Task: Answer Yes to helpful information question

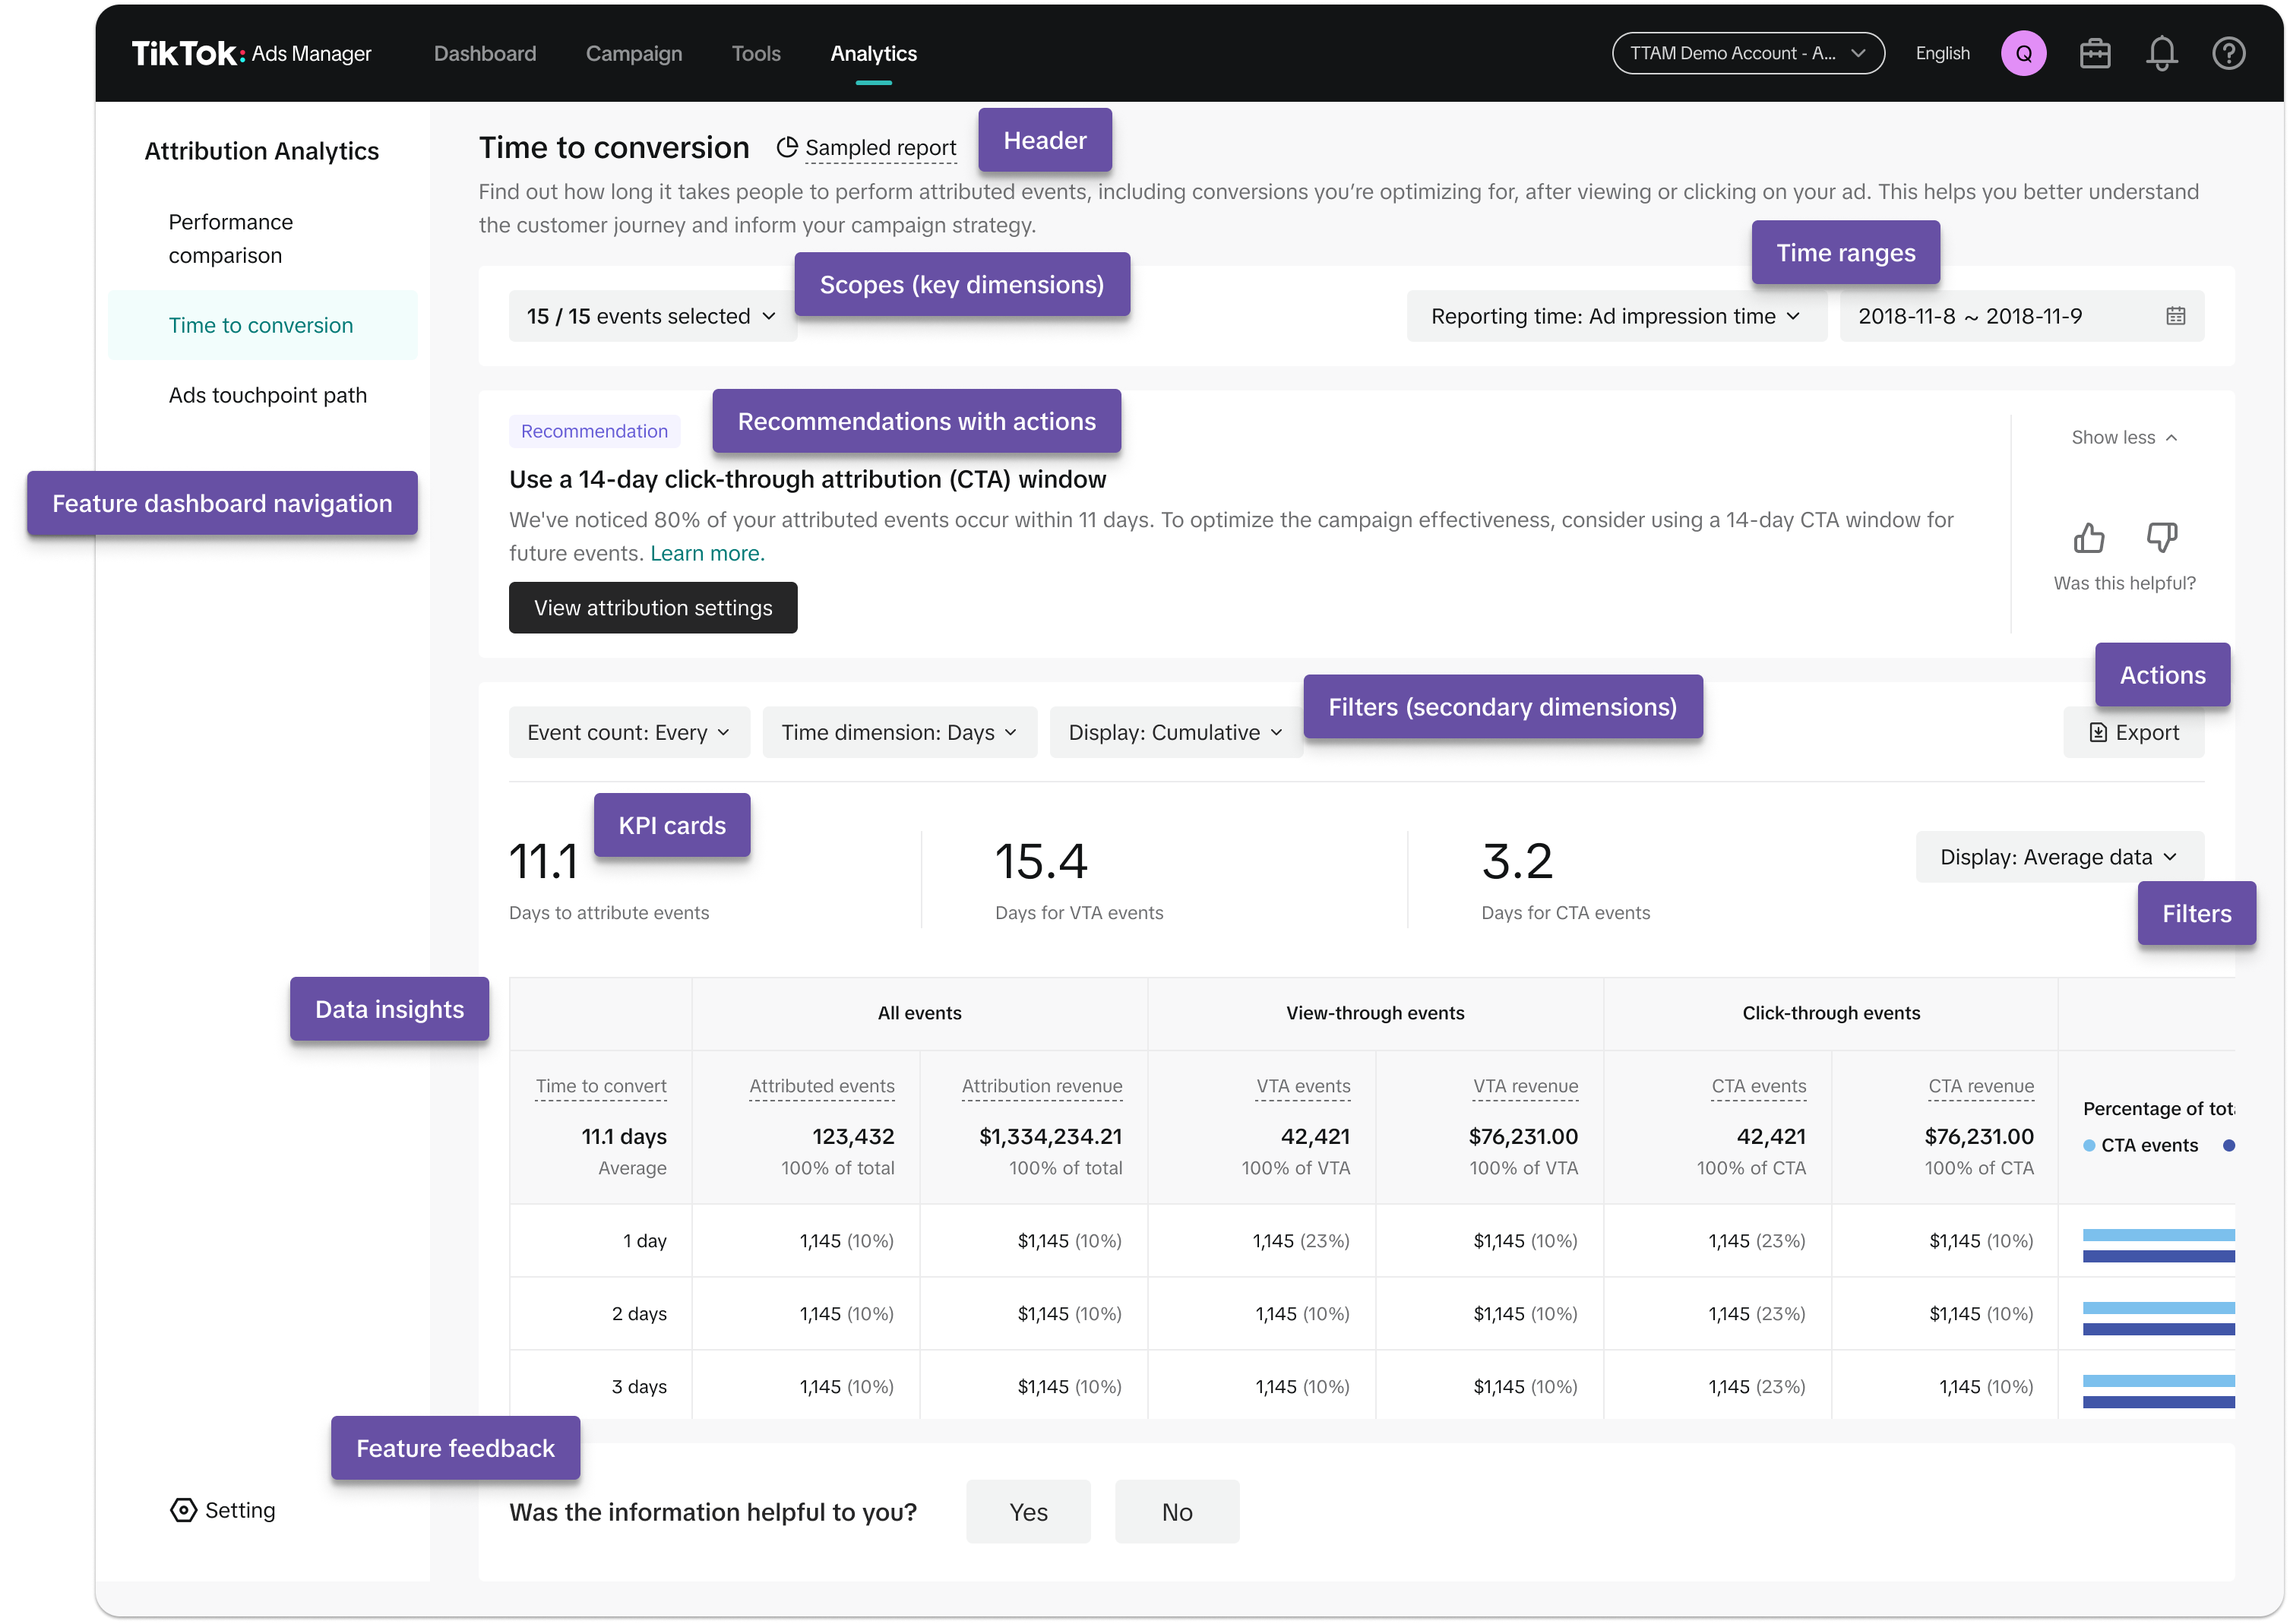Action: (x=1028, y=1512)
